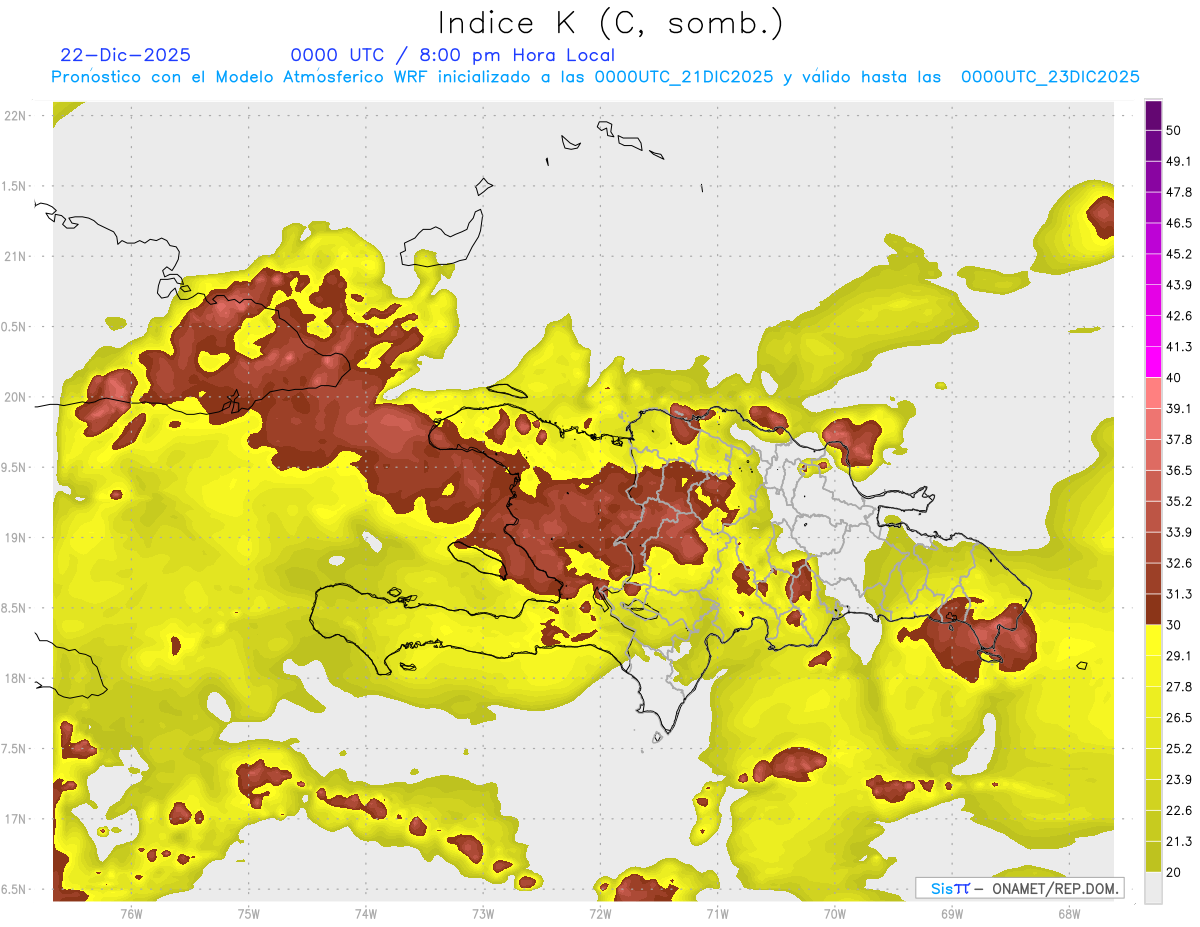Click the latitude label '22N'
The image size is (1200, 927).
(x=15, y=115)
